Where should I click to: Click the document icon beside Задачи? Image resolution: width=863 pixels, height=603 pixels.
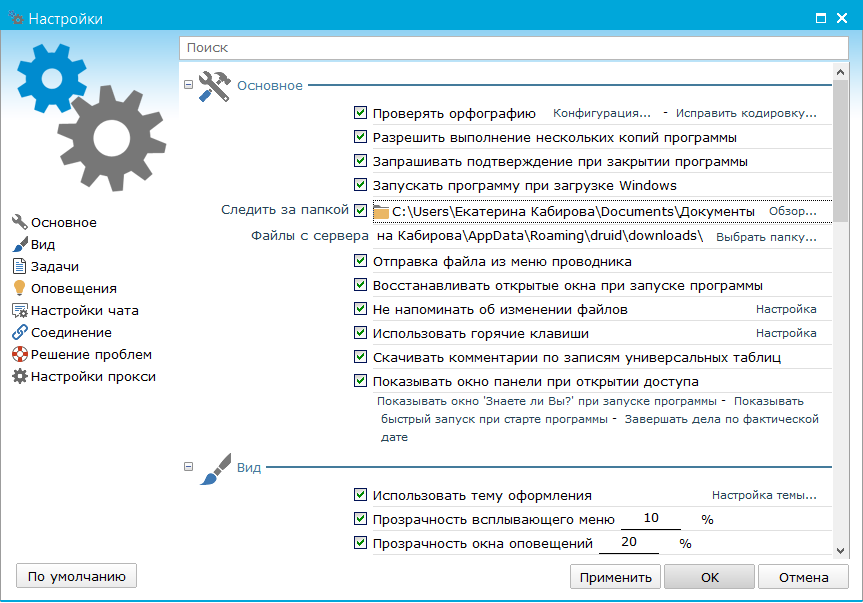pyautogui.click(x=19, y=267)
